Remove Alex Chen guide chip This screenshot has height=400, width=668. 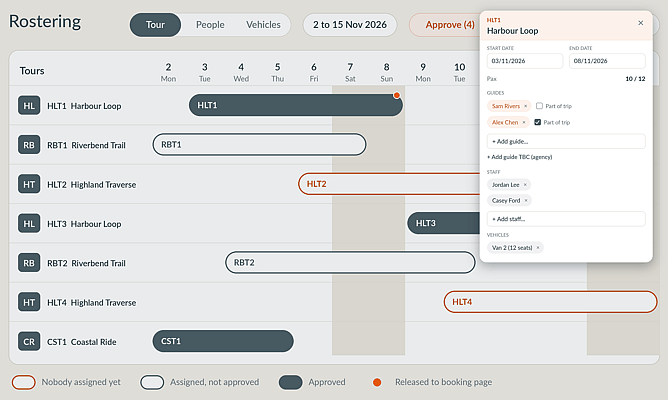(524, 122)
